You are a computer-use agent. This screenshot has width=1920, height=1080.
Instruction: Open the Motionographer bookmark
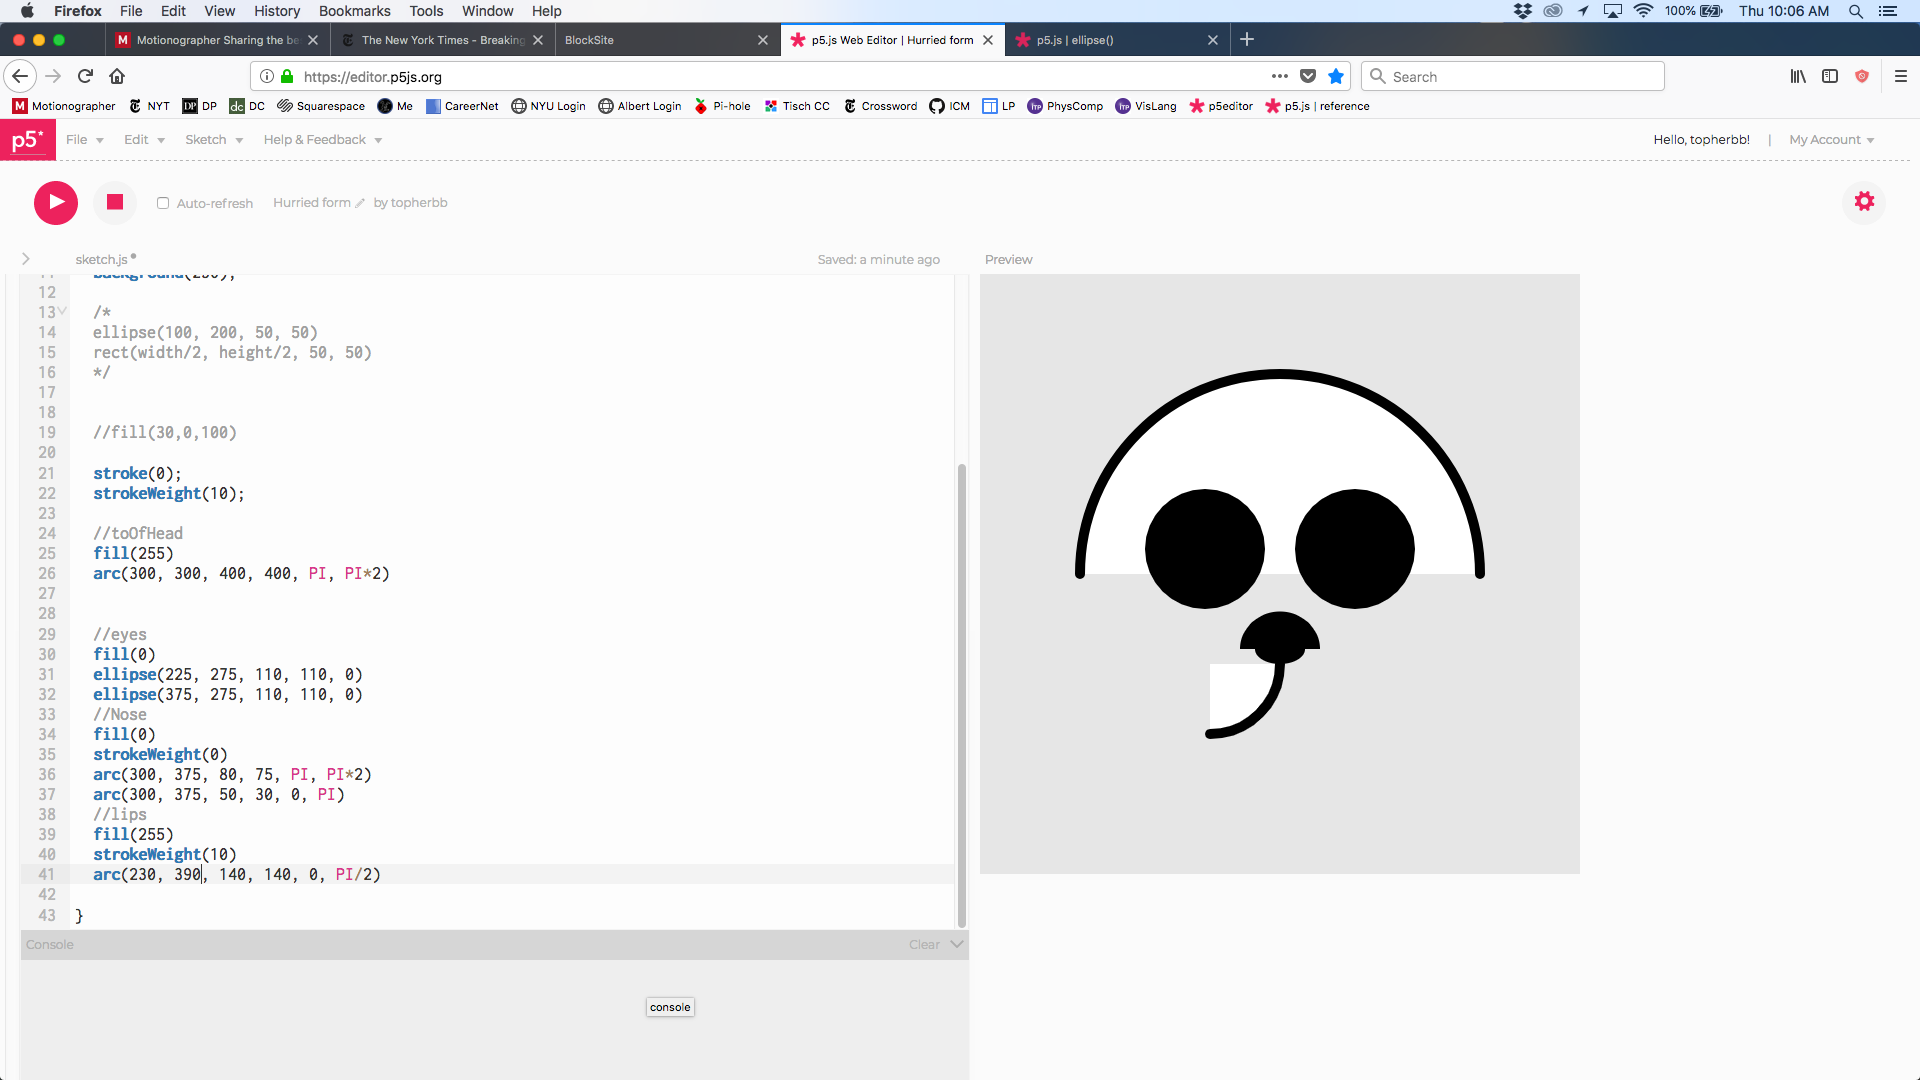(64, 106)
